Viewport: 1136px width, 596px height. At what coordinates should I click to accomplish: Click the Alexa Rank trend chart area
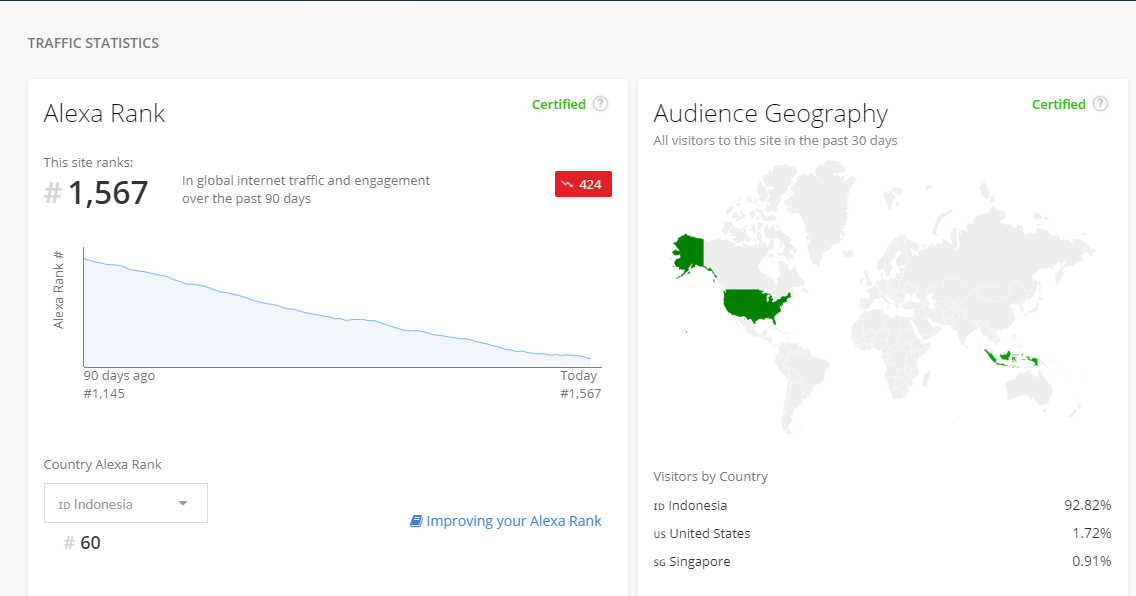(x=340, y=320)
